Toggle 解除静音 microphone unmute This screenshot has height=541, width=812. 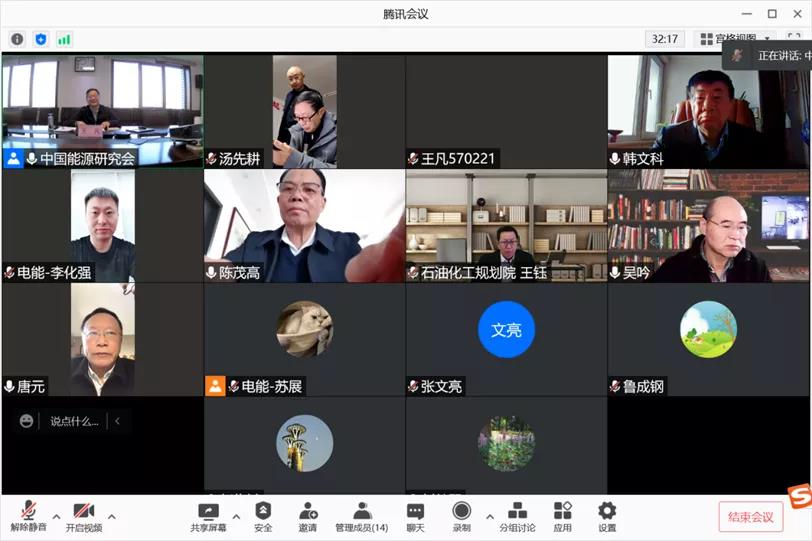pyautogui.click(x=28, y=516)
